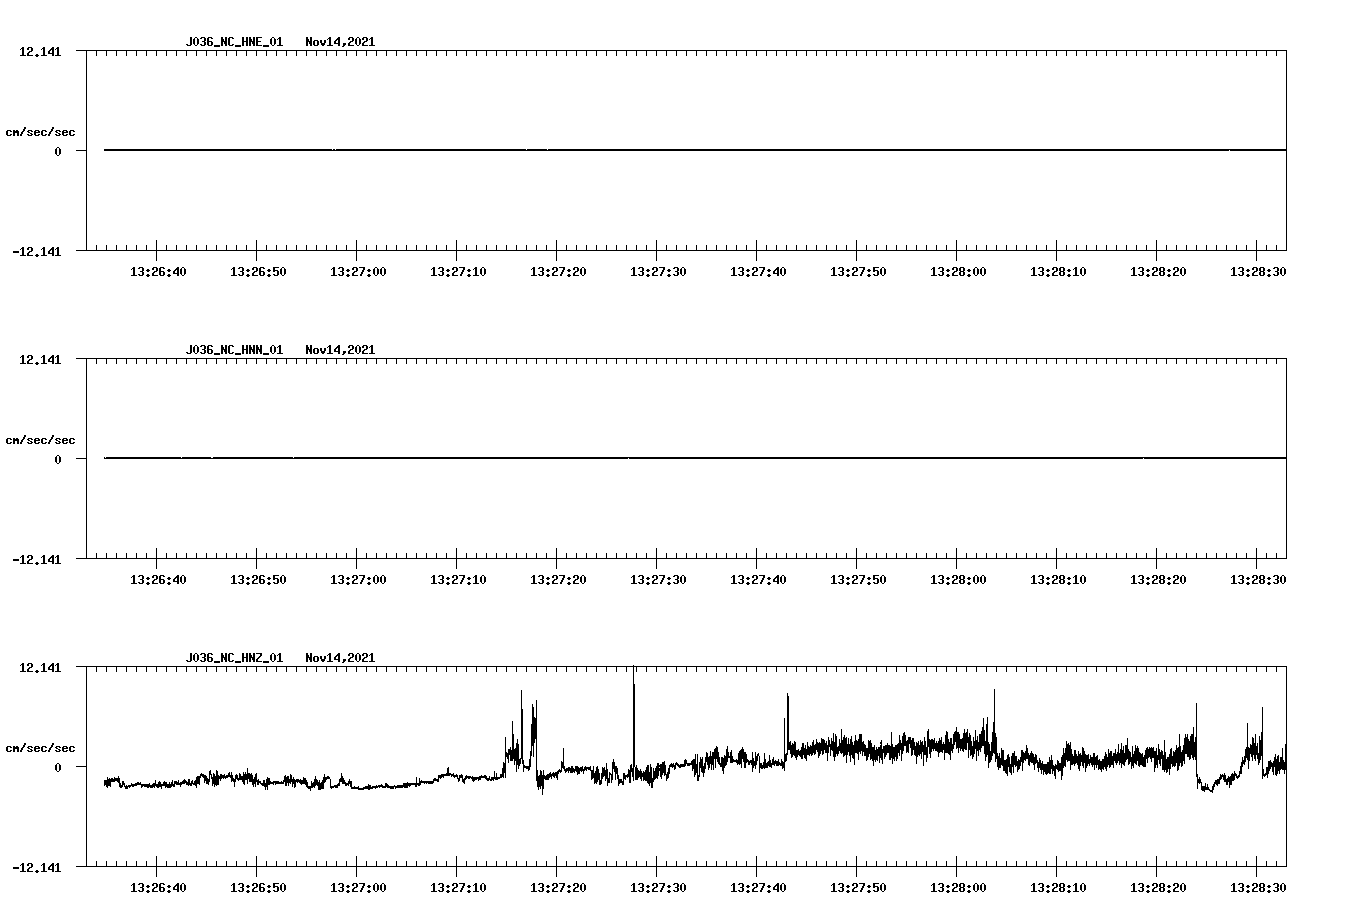Select the Nov14,2021 date on HNE chart
The height and width of the screenshot is (924, 1358).
(x=340, y=42)
